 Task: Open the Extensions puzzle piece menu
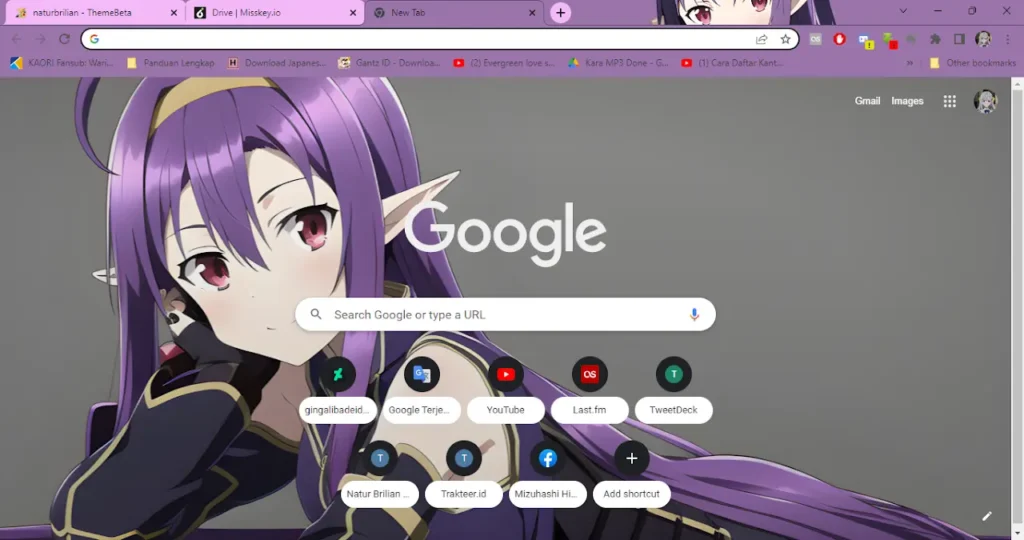tap(936, 39)
